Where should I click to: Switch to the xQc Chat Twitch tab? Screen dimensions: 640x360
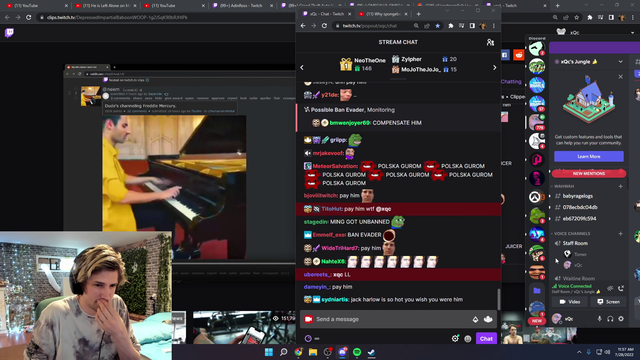[x=327, y=14]
